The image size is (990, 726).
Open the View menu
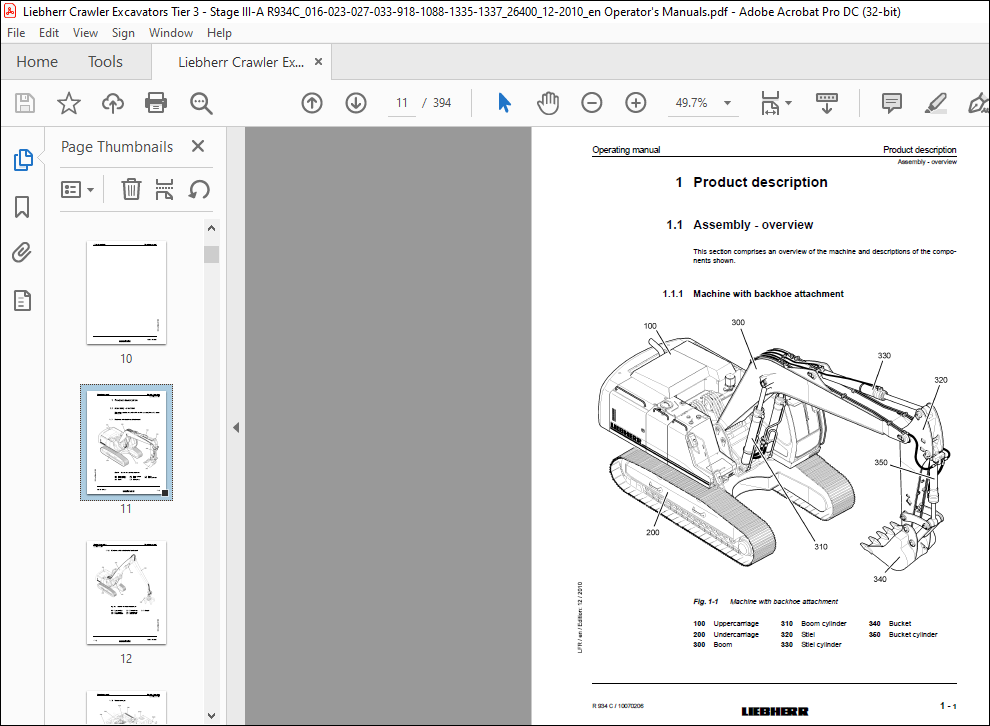(85, 33)
